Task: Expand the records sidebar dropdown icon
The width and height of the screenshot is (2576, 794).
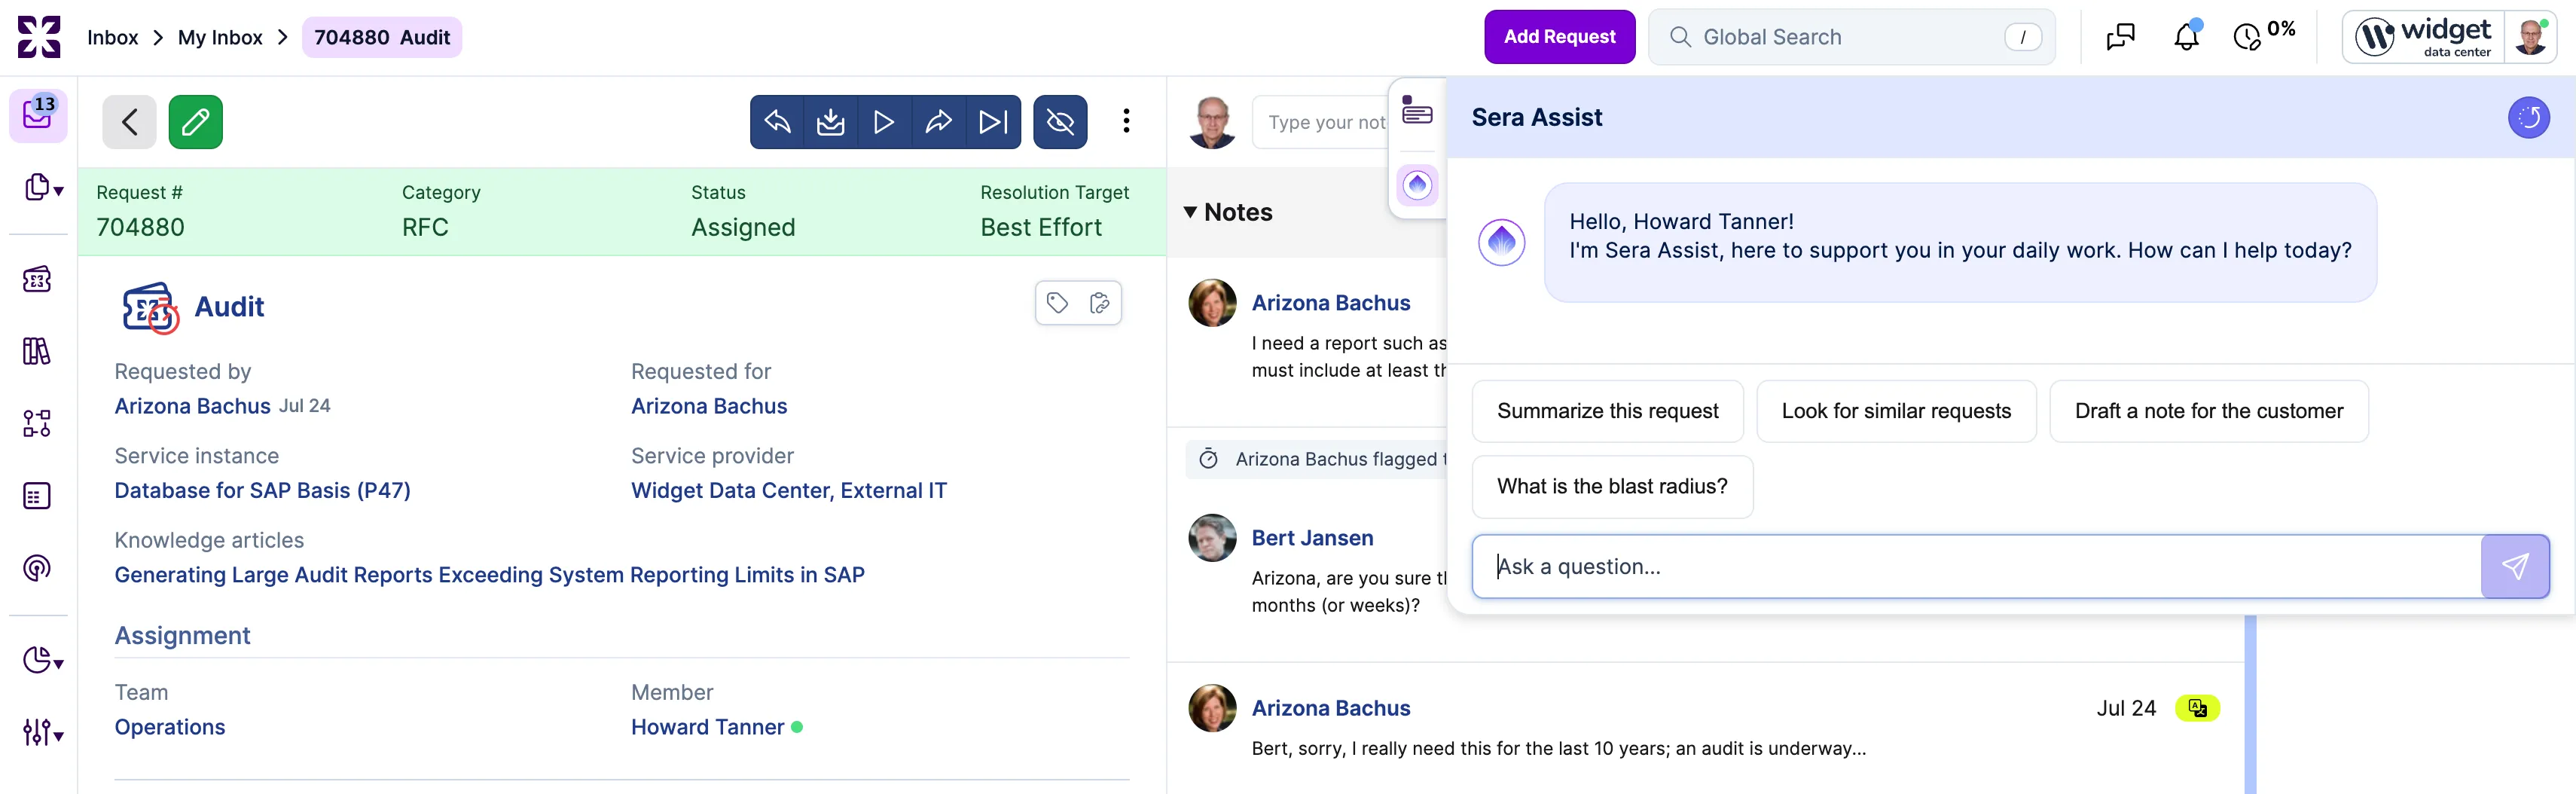Action: tap(43, 187)
